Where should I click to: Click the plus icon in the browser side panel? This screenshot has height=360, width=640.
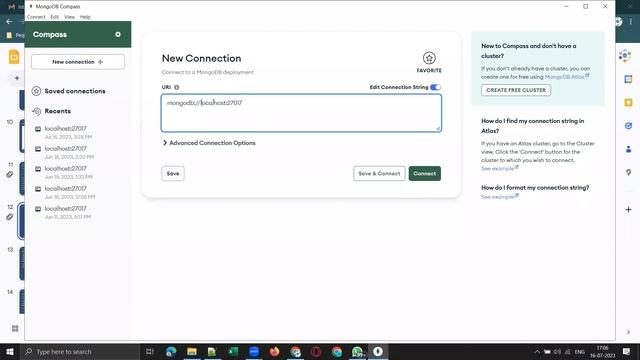click(629, 209)
